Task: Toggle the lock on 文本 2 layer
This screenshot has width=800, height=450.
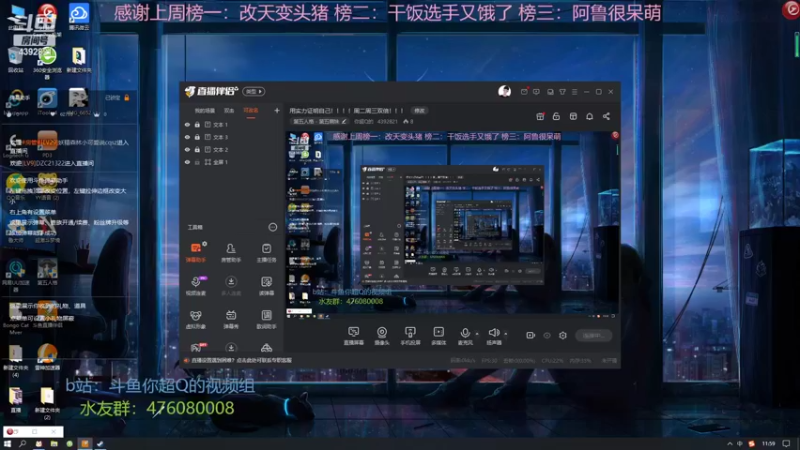Action: 197,149
